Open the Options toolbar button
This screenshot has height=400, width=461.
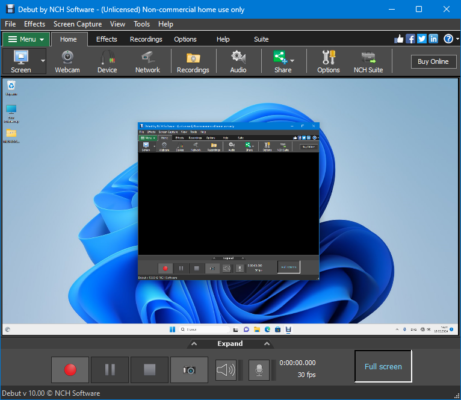(328, 61)
